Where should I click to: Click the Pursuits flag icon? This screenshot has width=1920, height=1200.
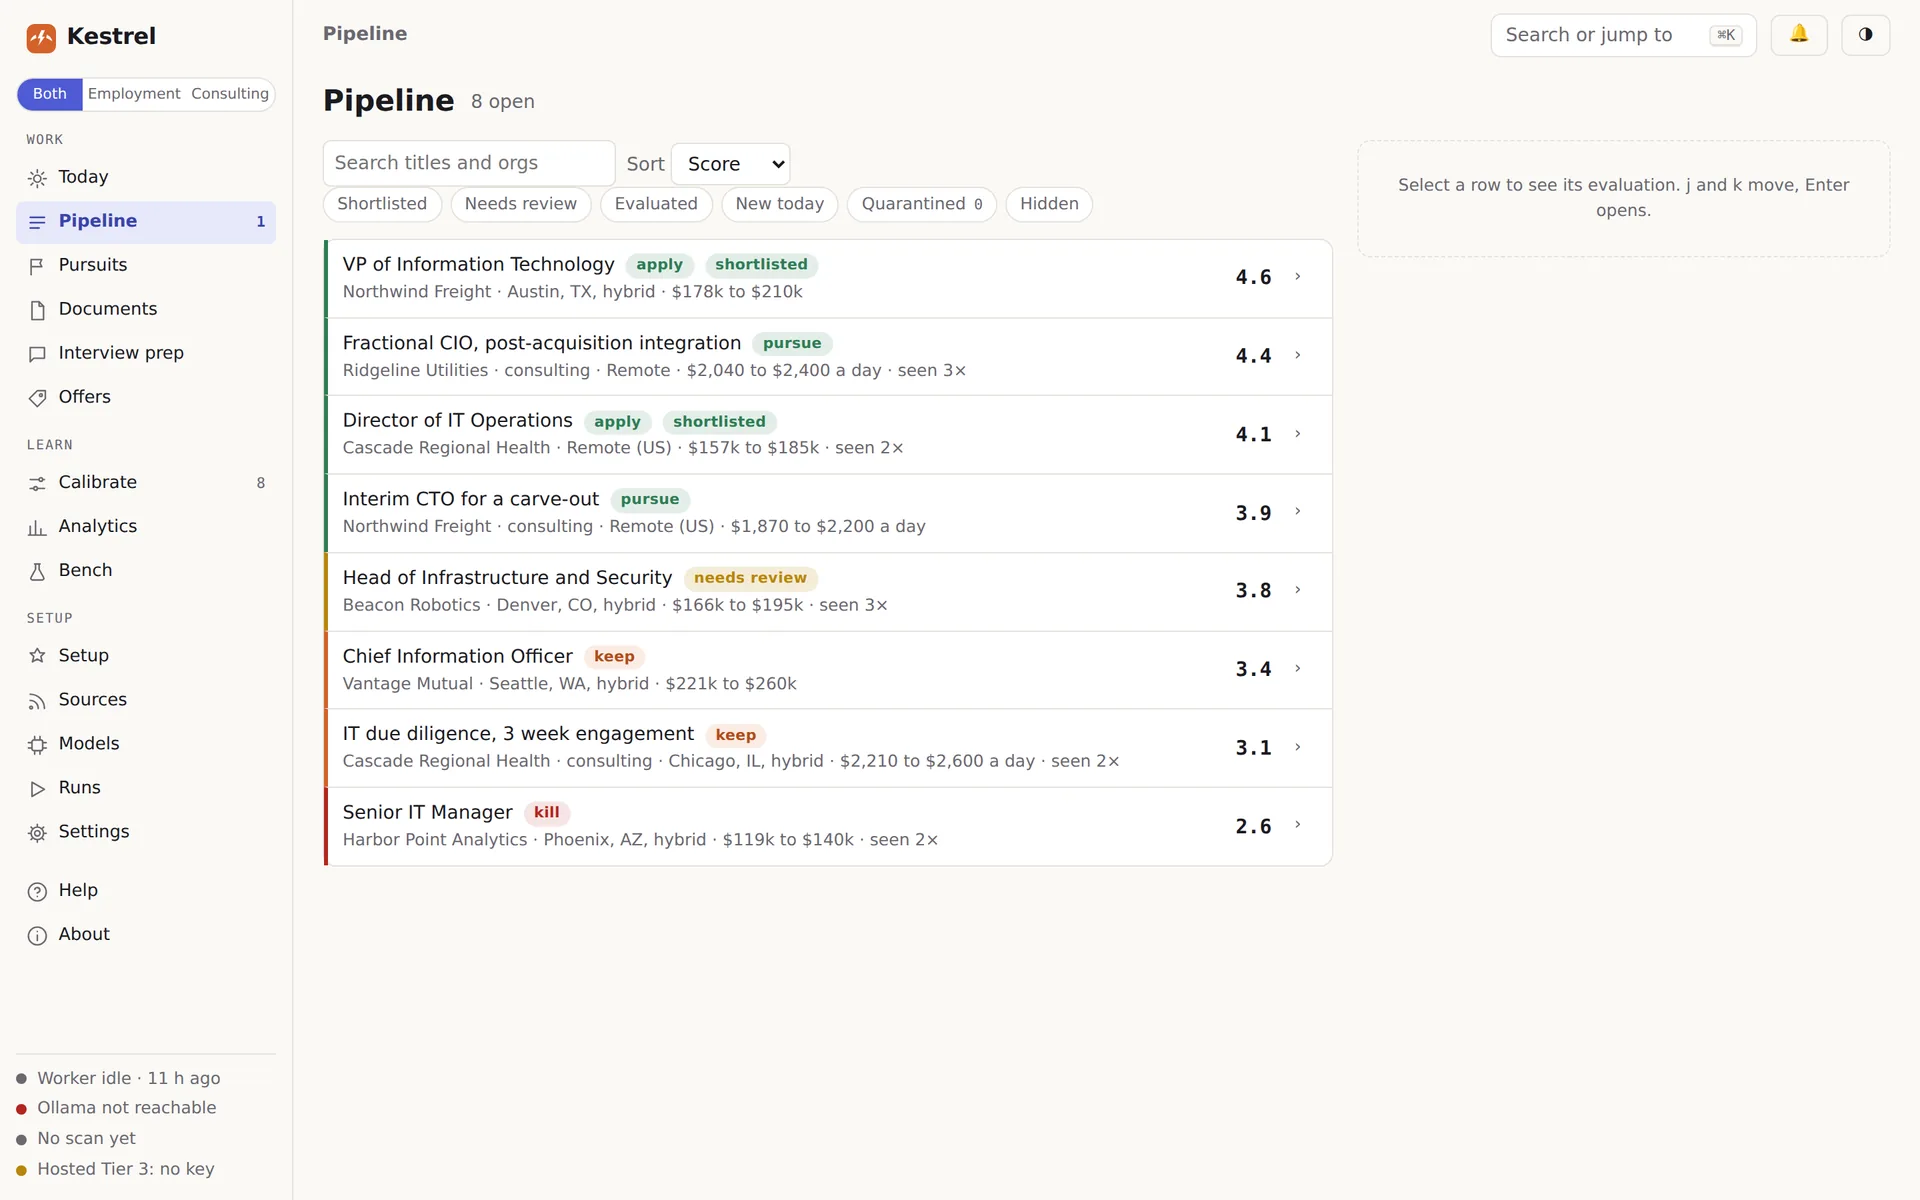37,266
